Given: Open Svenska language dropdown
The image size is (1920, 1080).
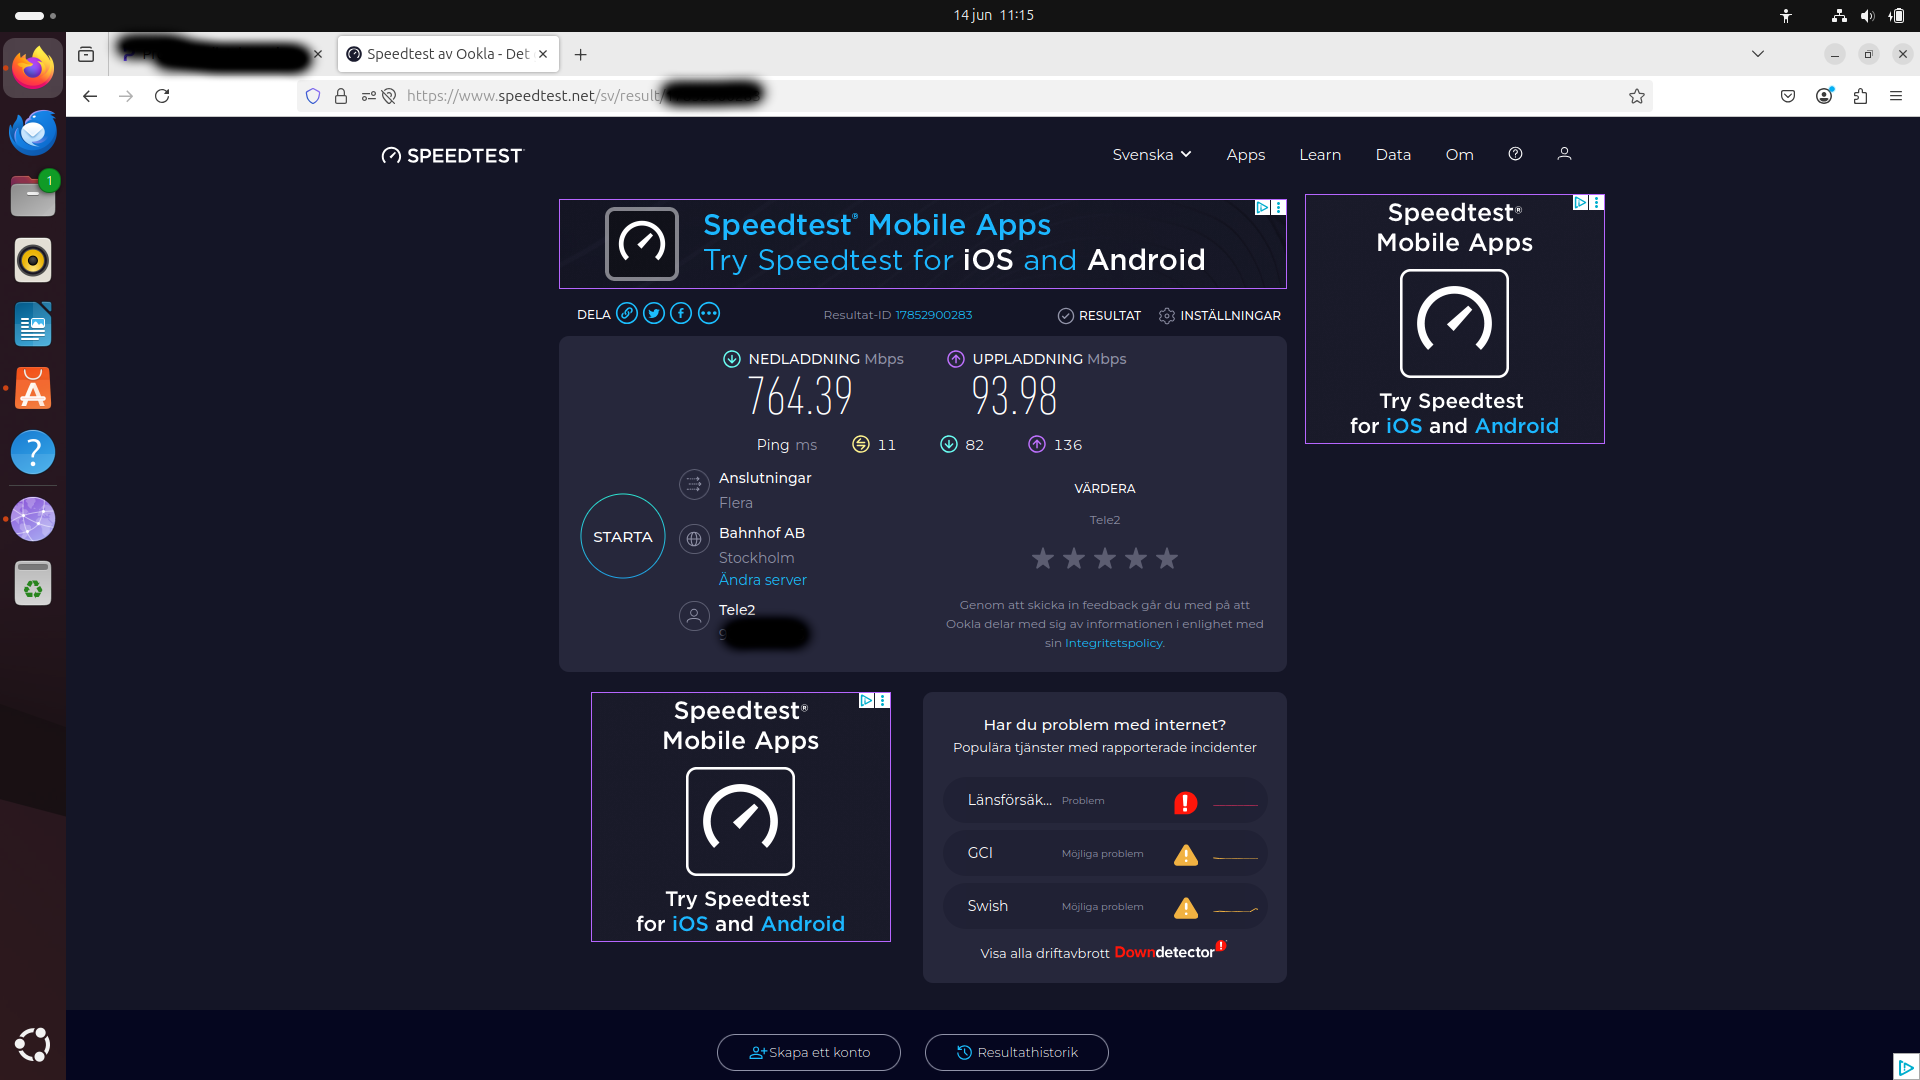Looking at the screenshot, I should click(x=1152, y=155).
